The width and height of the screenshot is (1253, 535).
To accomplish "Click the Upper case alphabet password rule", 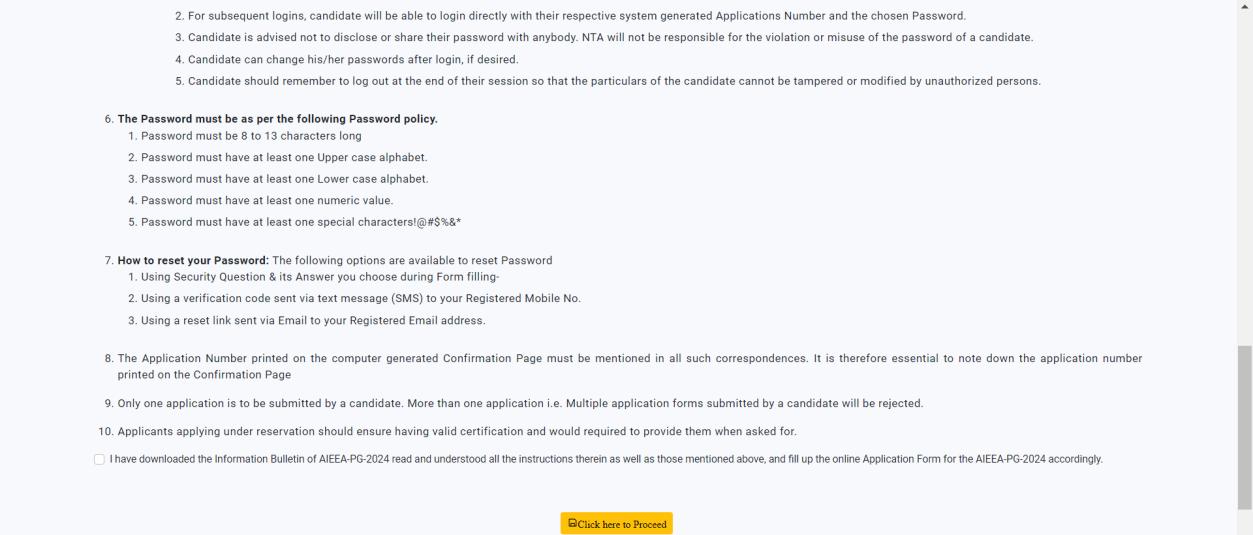I will (x=284, y=157).
